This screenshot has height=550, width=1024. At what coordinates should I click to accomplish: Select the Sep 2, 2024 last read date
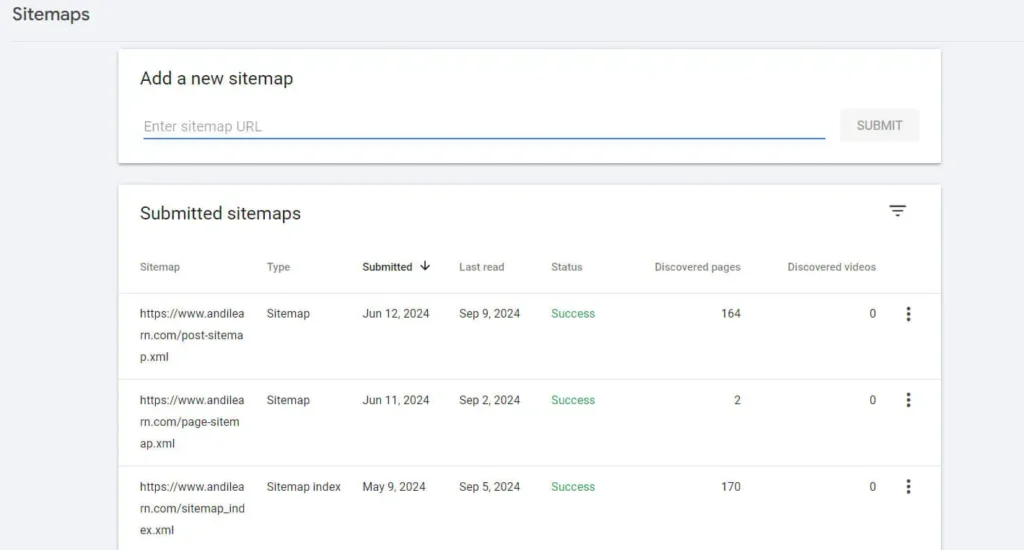489,400
